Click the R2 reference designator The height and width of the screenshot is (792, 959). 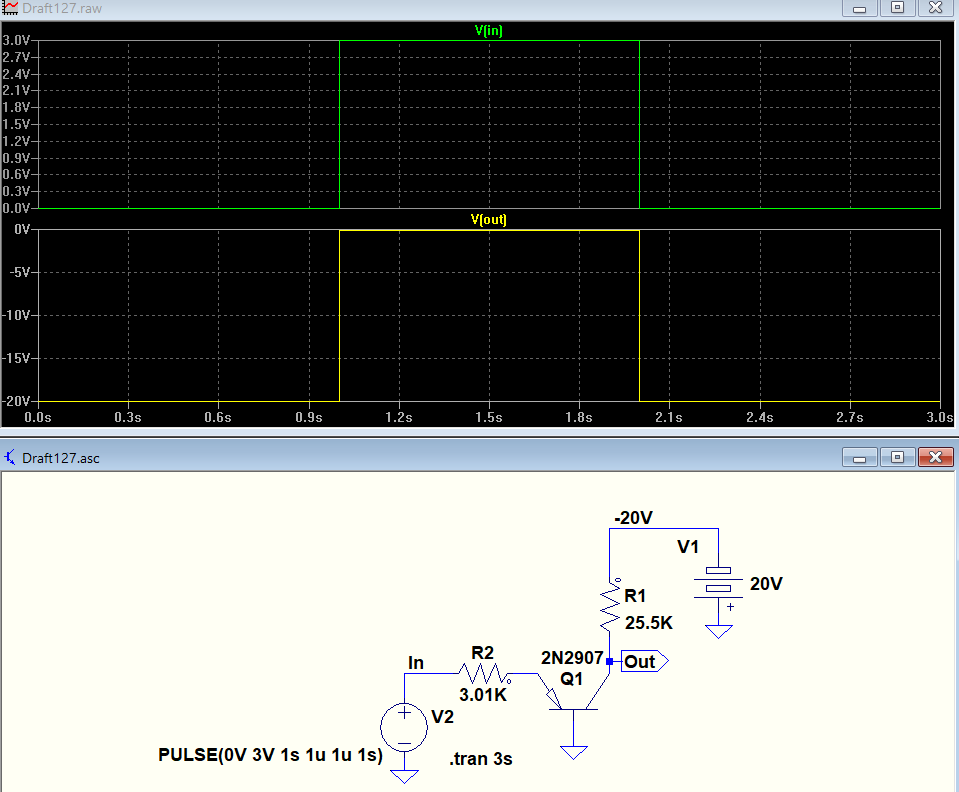tap(483, 653)
